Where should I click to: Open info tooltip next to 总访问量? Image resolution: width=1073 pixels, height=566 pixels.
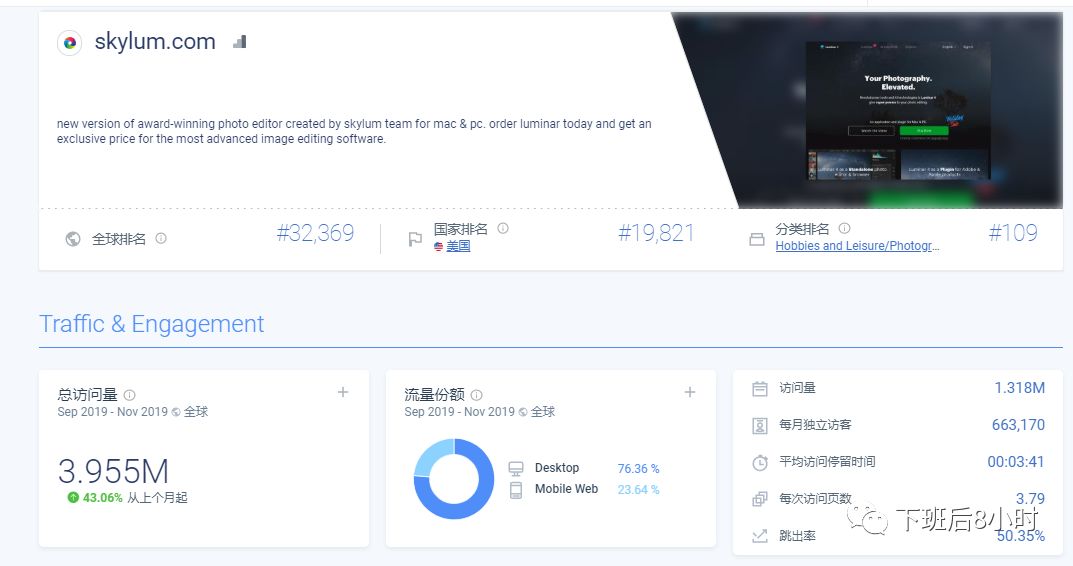pos(129,395)
